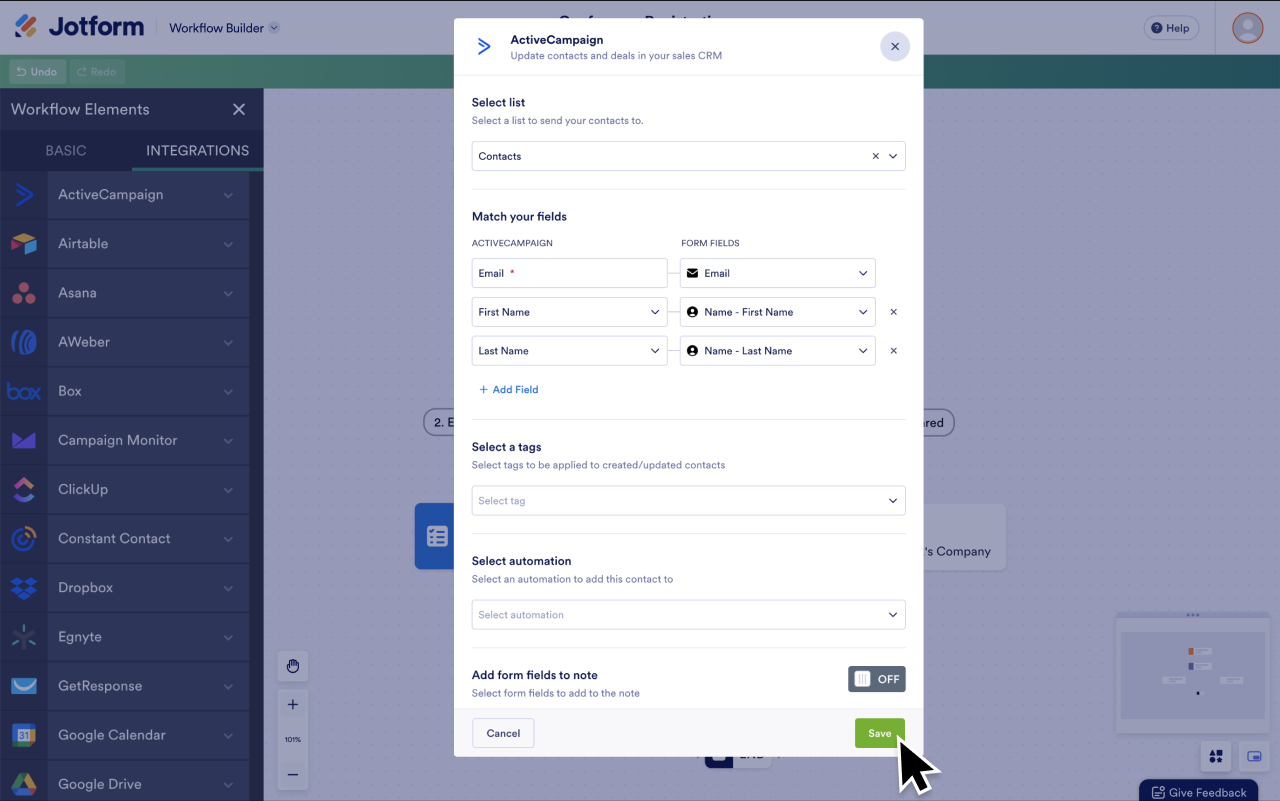
Task: Click the Redo button
Action: 97,72
